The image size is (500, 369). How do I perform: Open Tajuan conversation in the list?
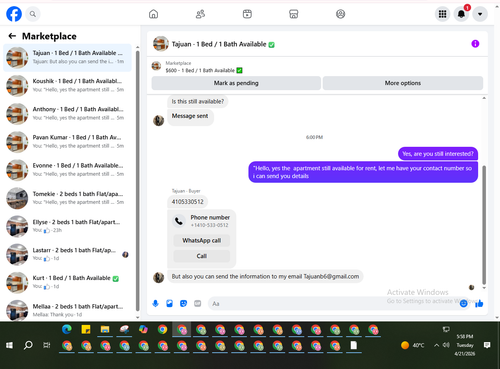[x=67, y=57]
